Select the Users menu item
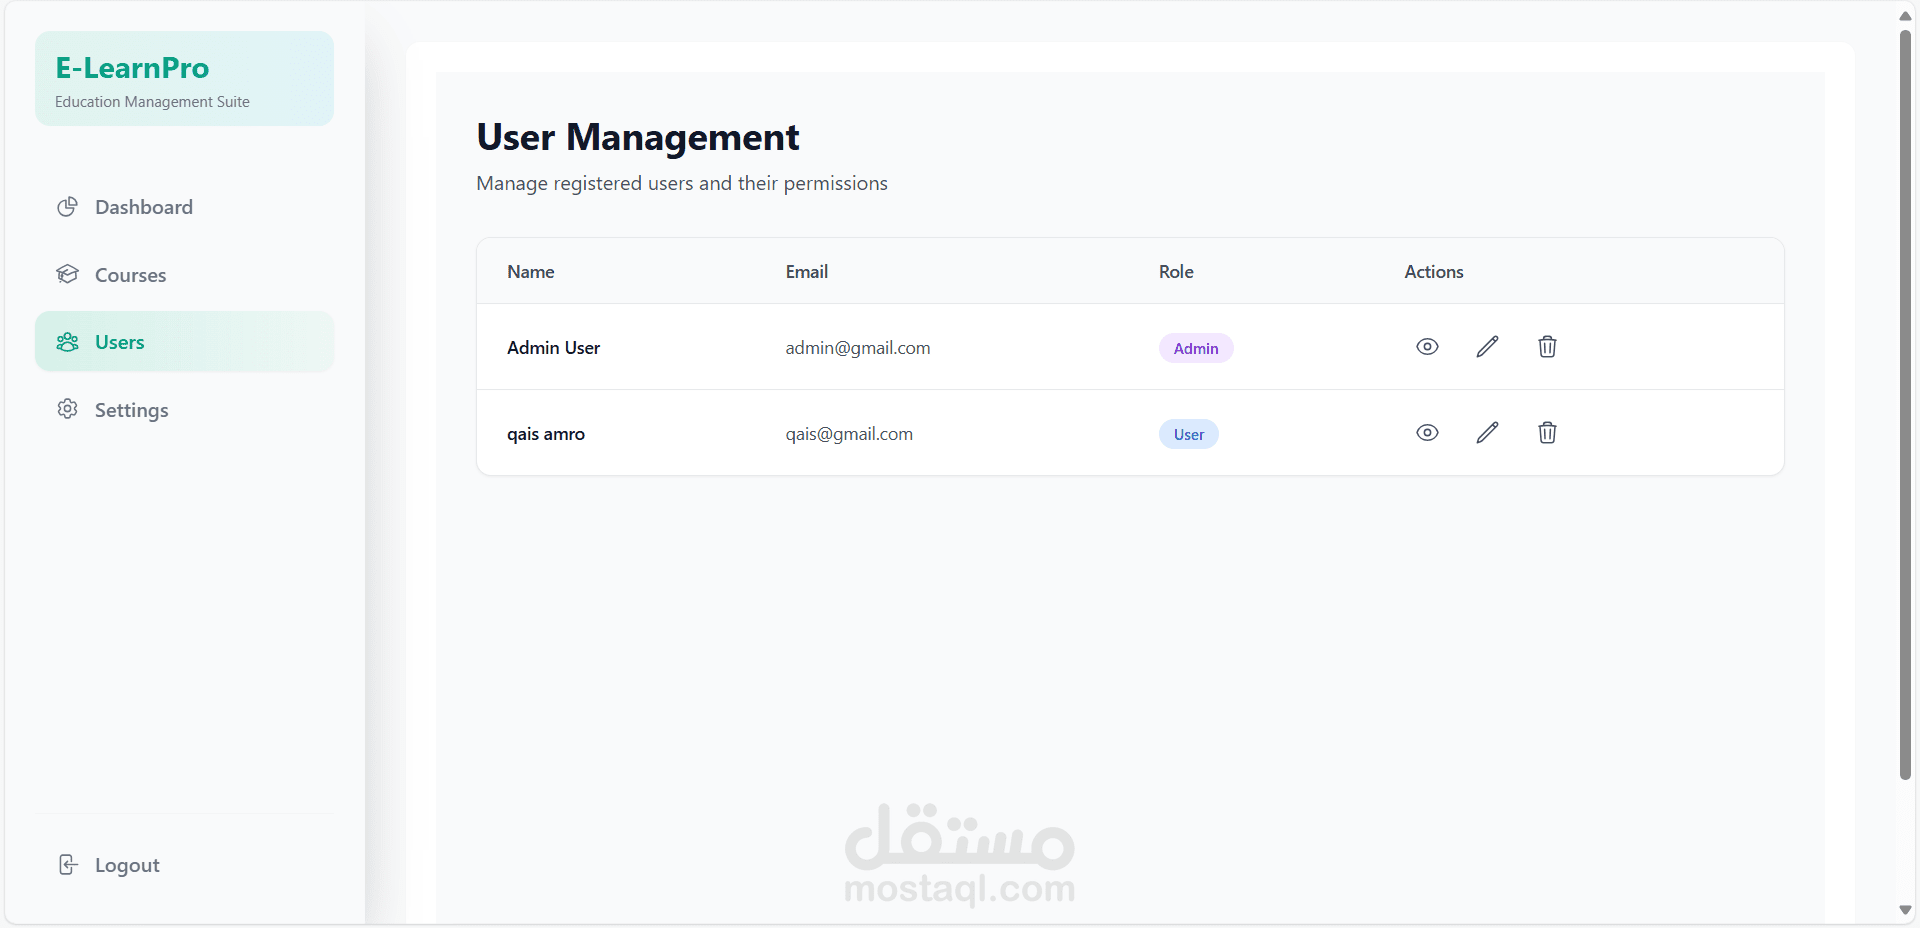Image resolution: width=1920 pixels, height=928 pixels. pyautogui.click(x=185, y=342)
